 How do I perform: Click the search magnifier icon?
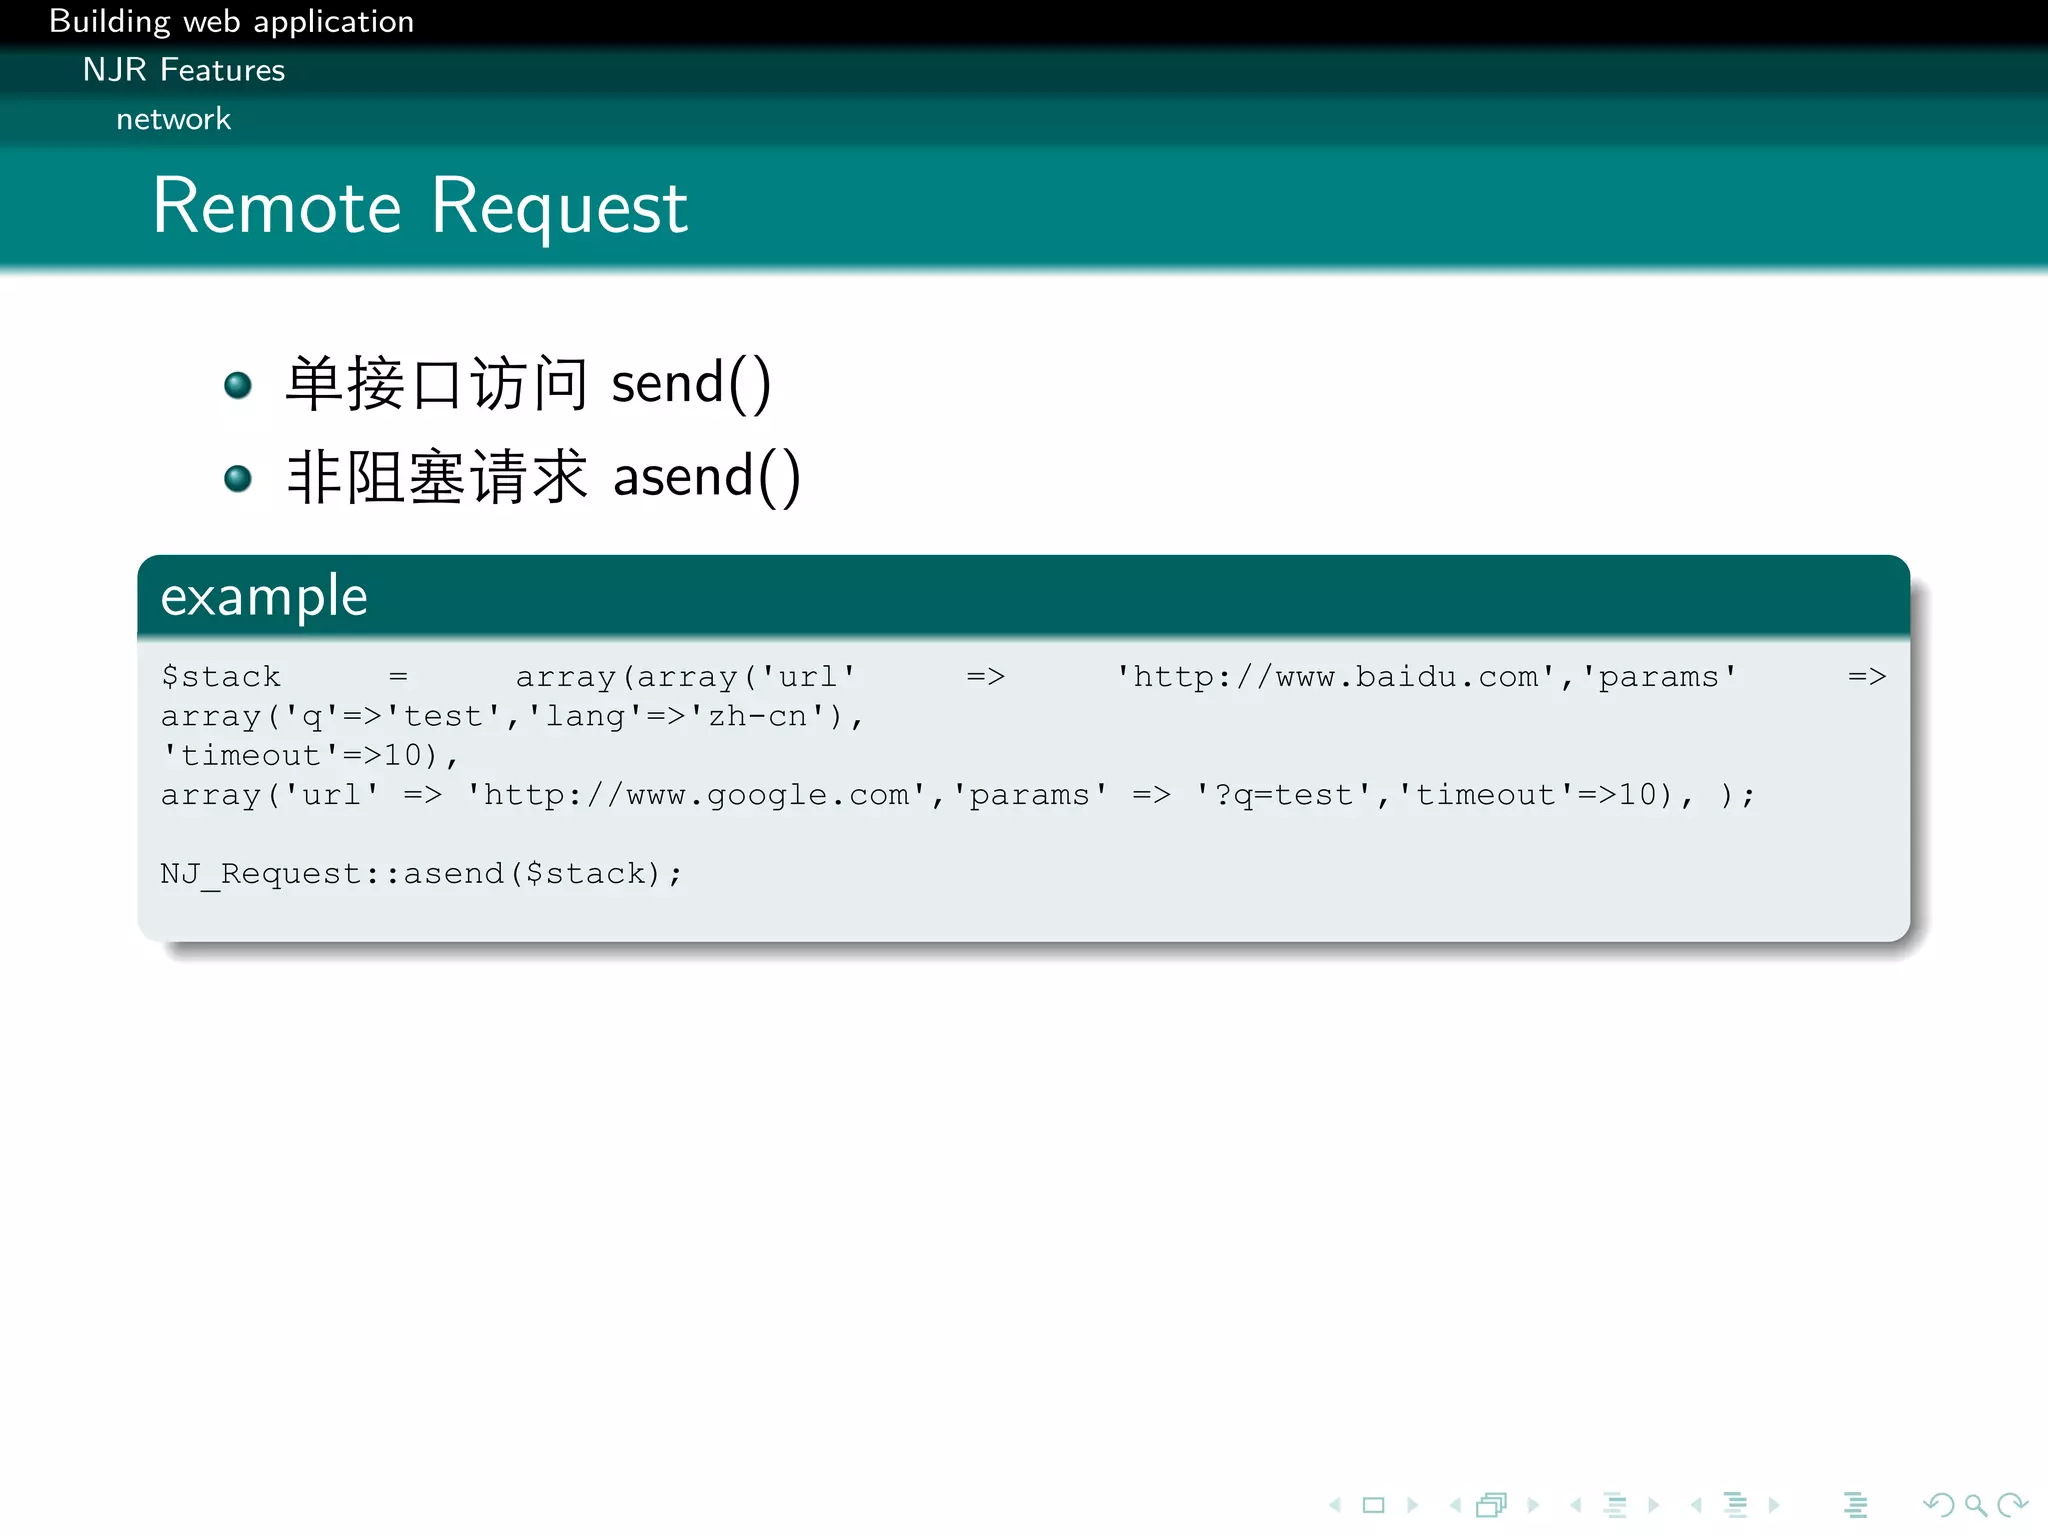1975,1505
